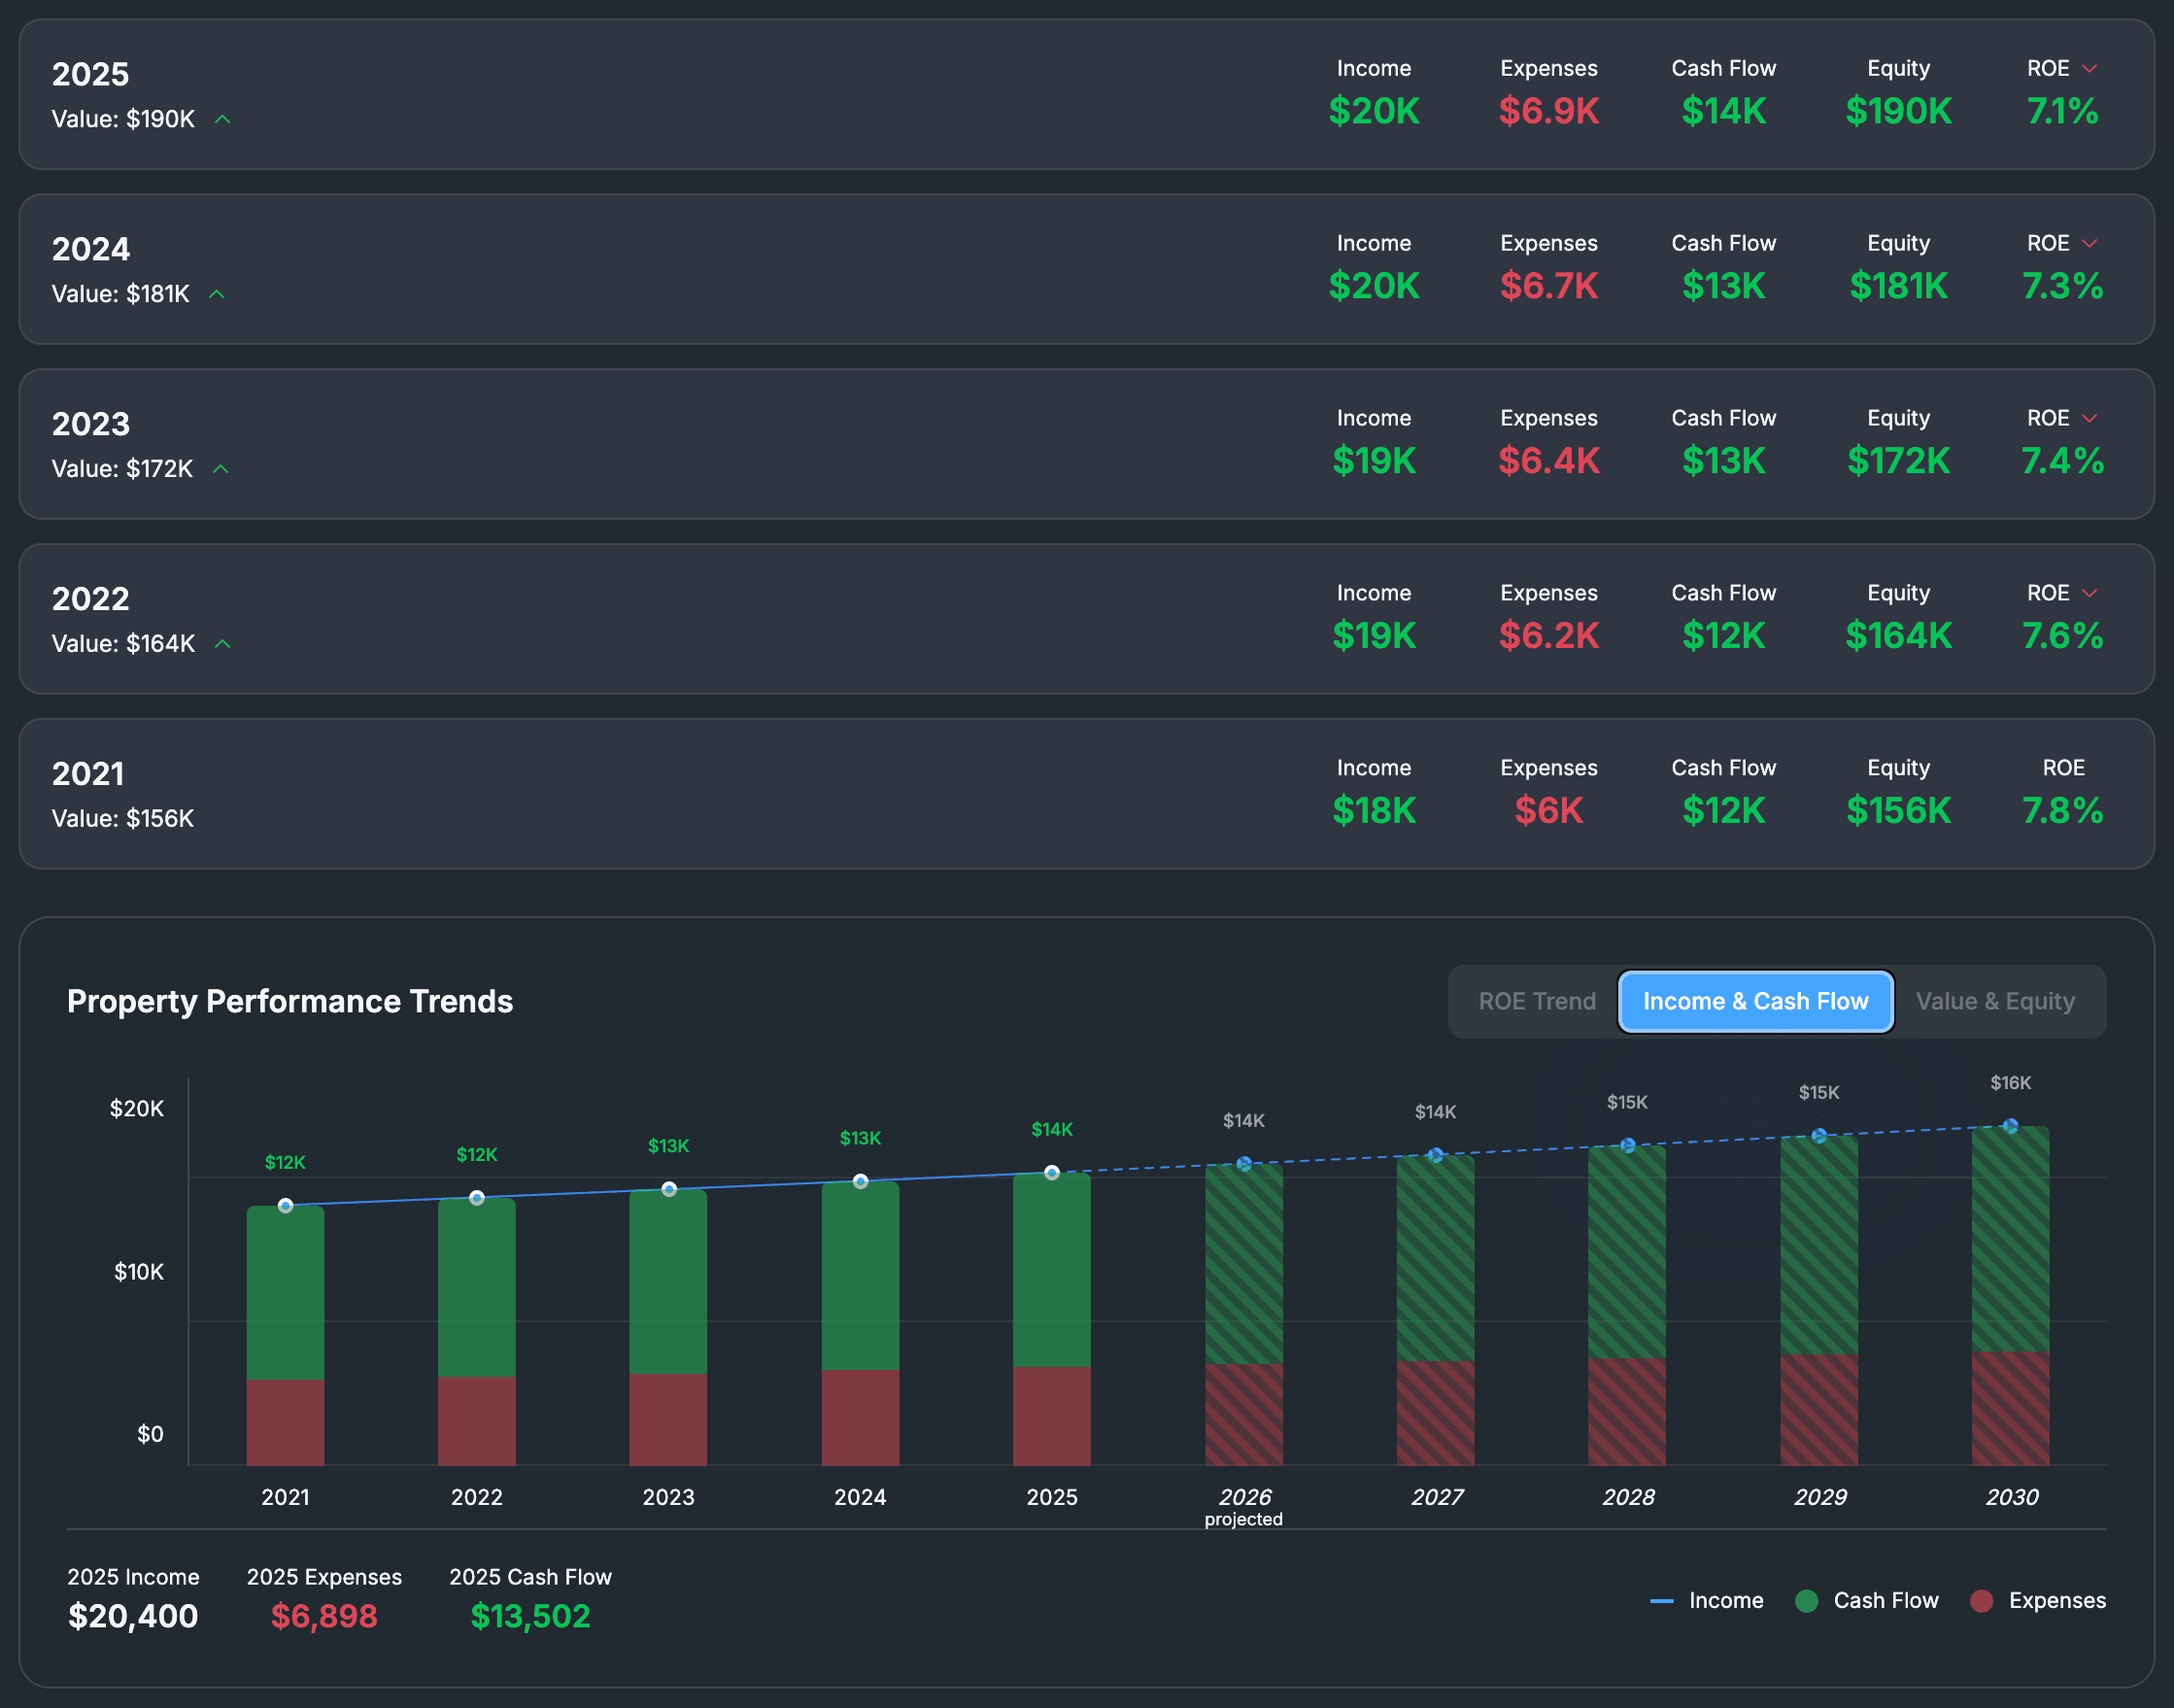Click the red down chevron next to 2024 ROE
This screenshot has height=1708, width=2174.
[x=2089, y=244]
